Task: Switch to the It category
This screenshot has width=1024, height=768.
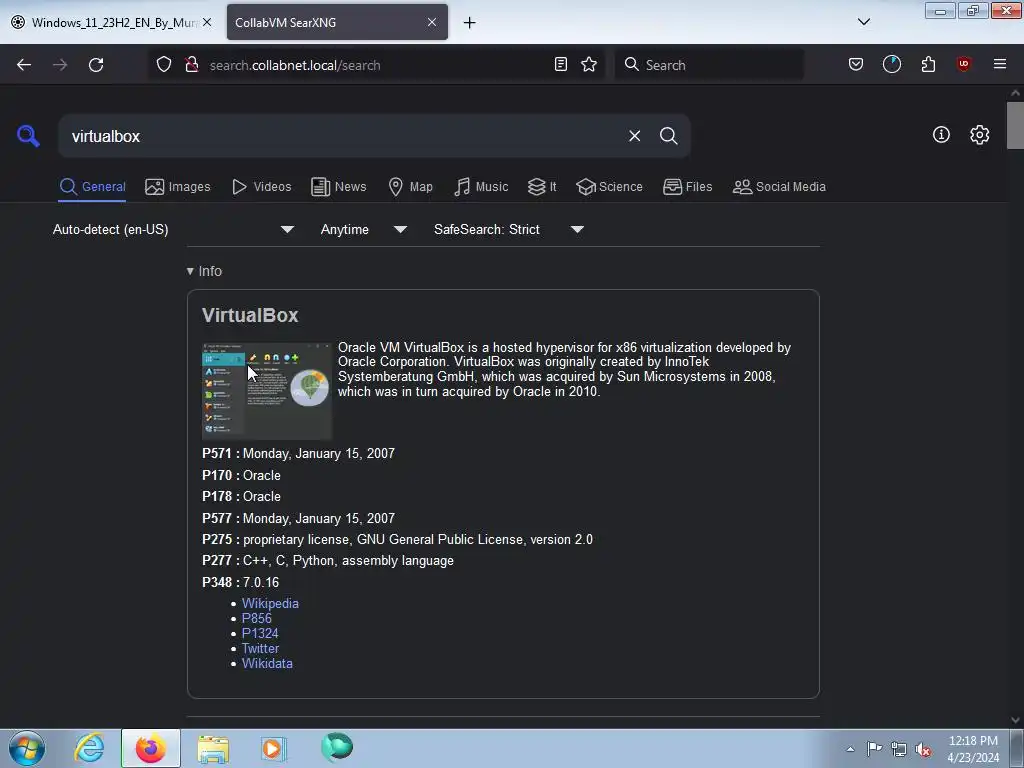Action: pyautogui.click(x=542, y=187)
